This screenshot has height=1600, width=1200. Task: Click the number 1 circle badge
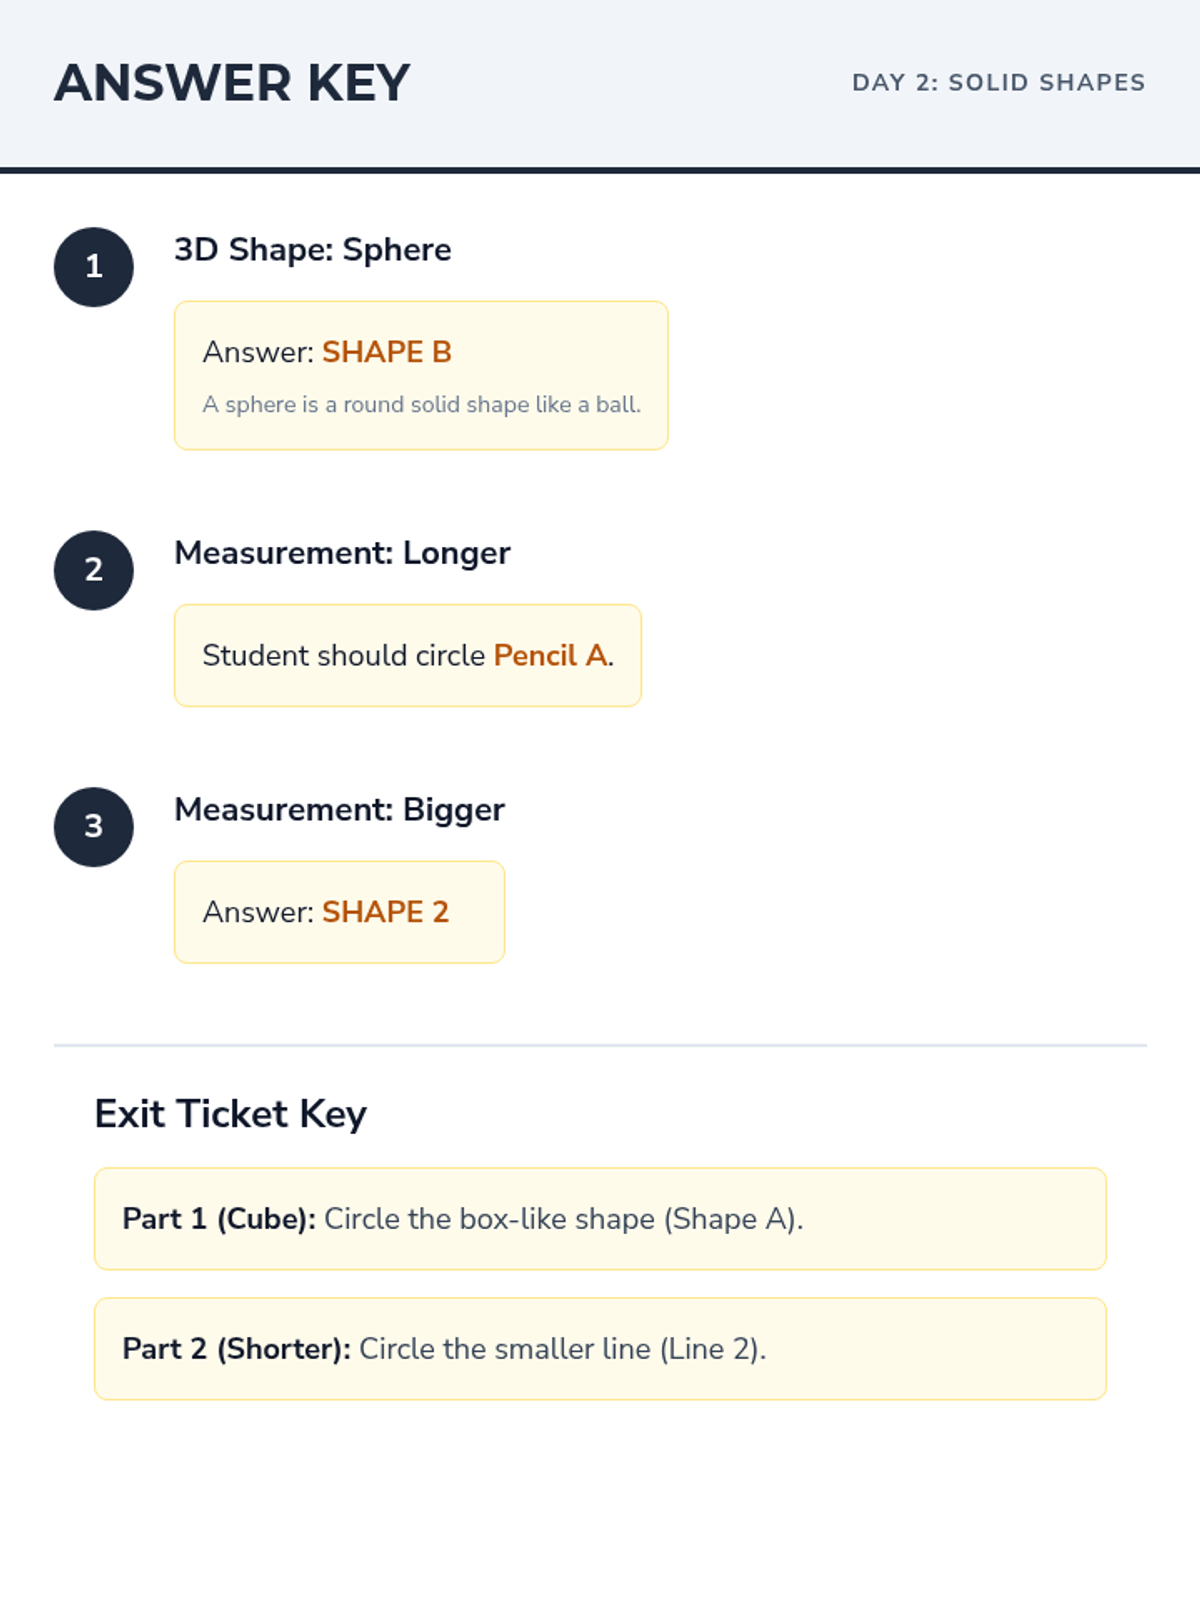pos(94,267)
